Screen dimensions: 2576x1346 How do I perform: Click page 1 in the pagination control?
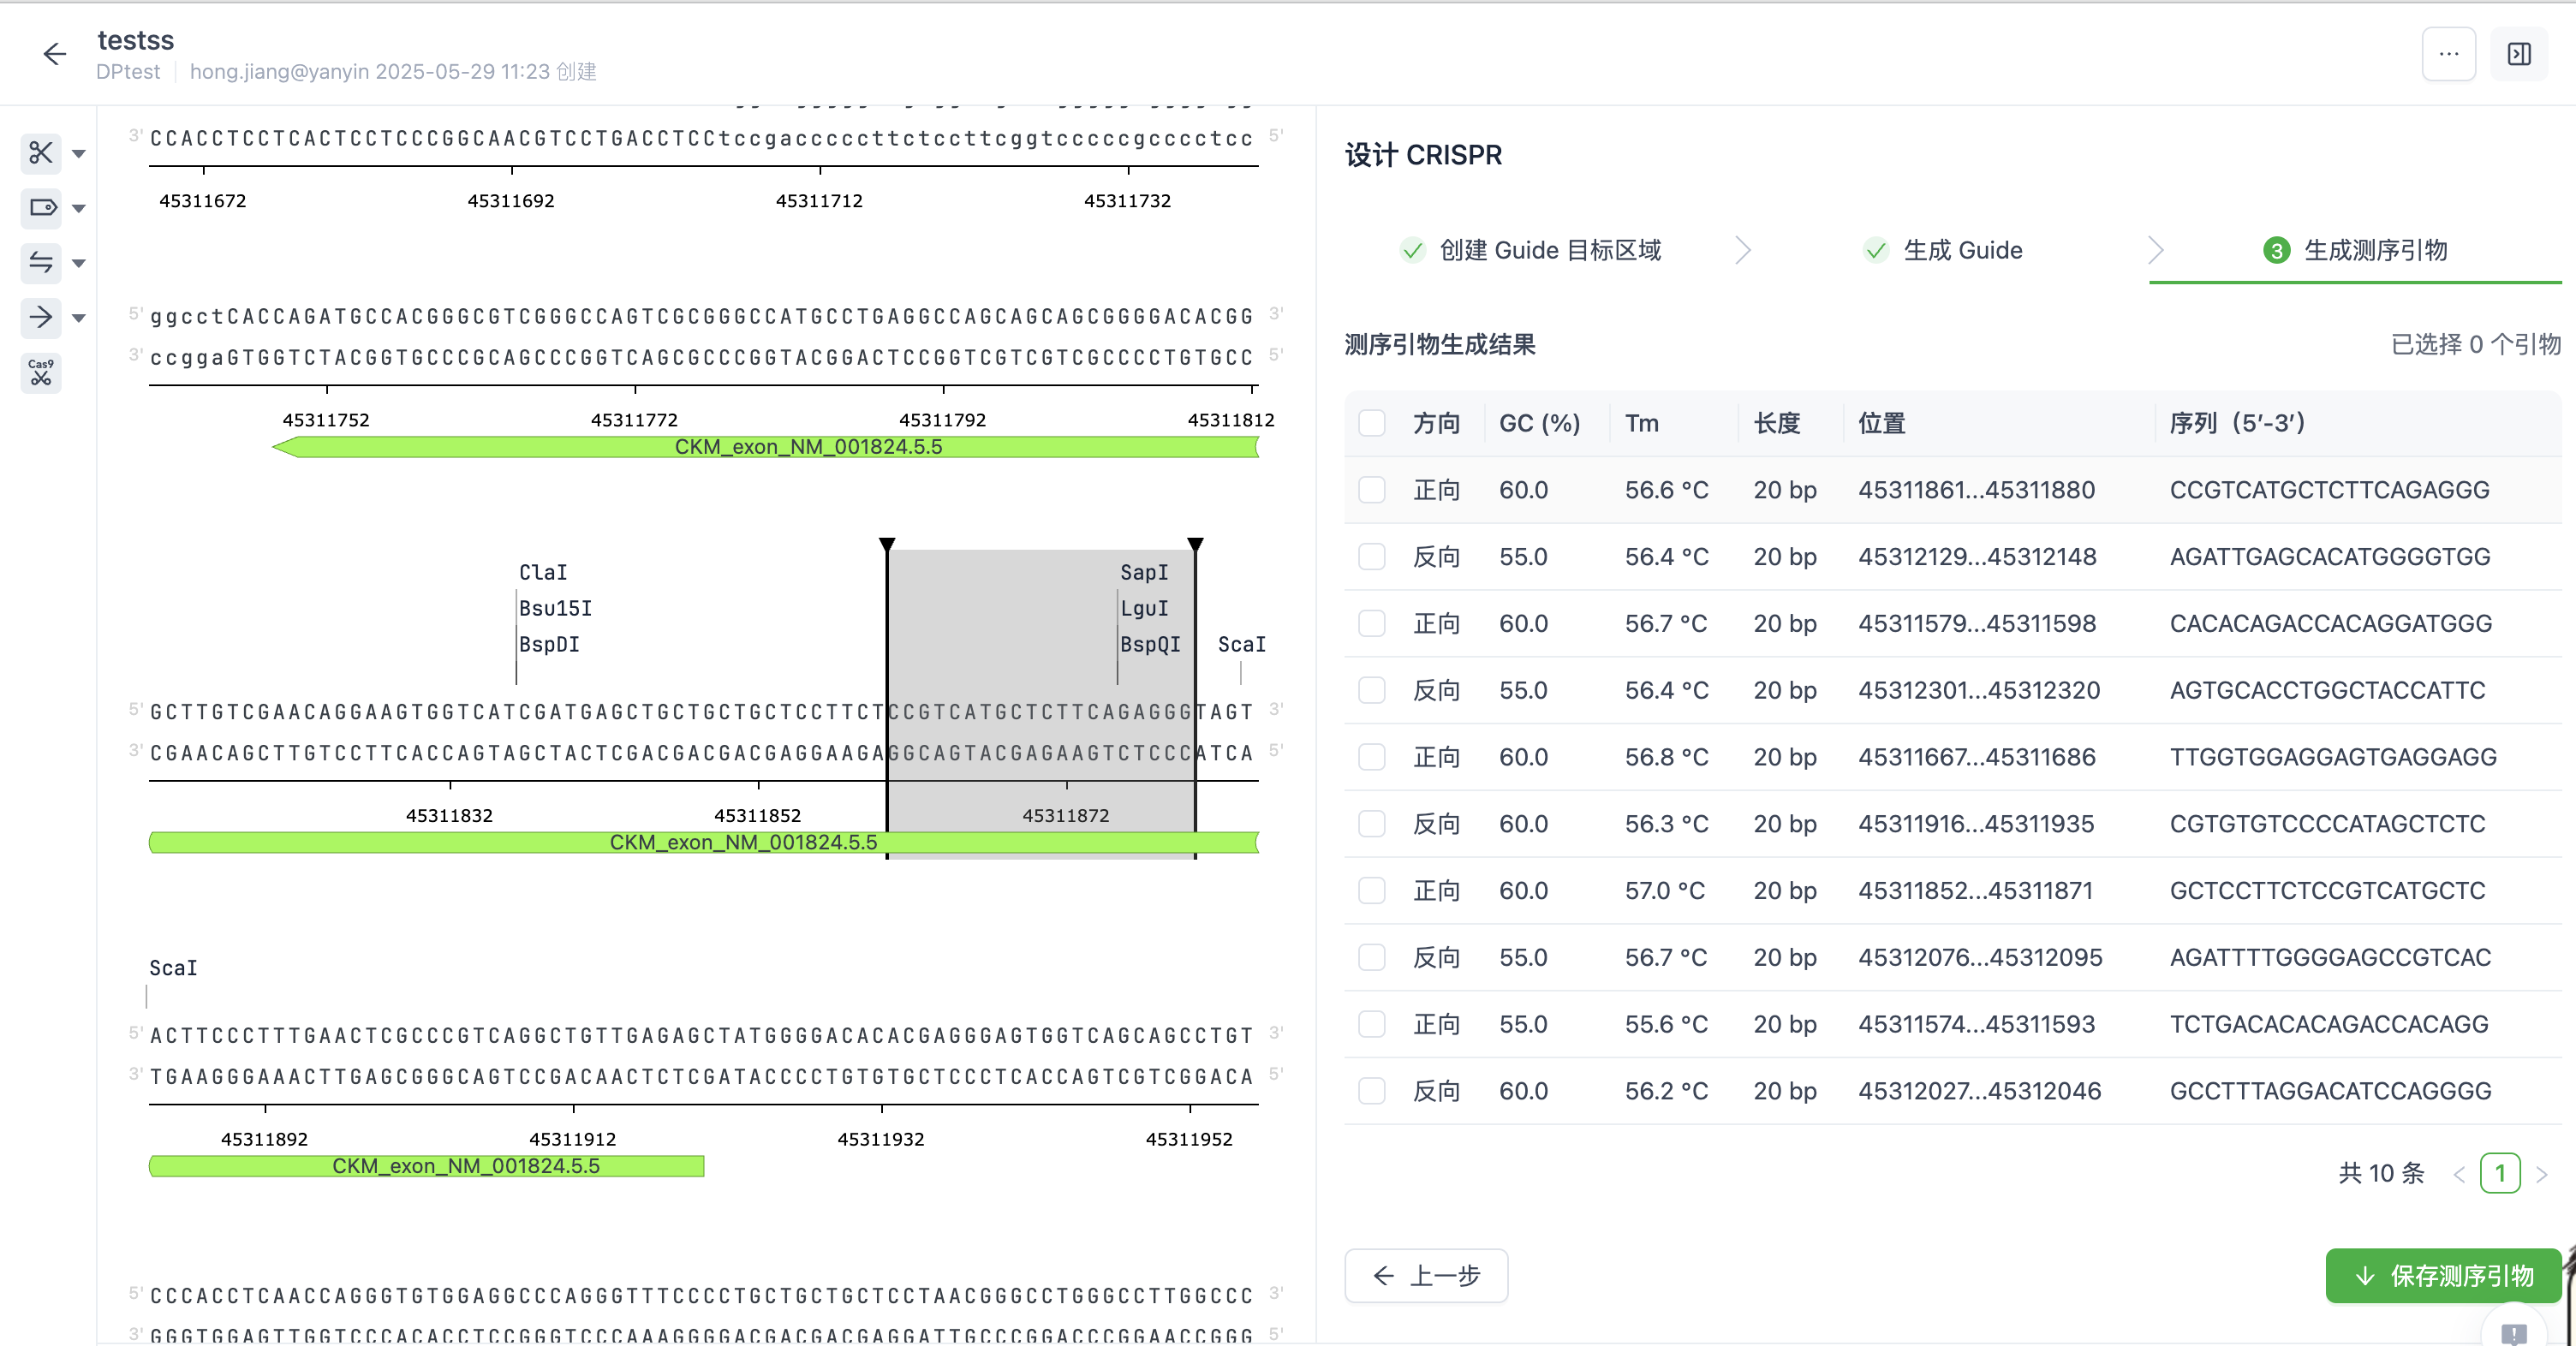point(2501,1173)
